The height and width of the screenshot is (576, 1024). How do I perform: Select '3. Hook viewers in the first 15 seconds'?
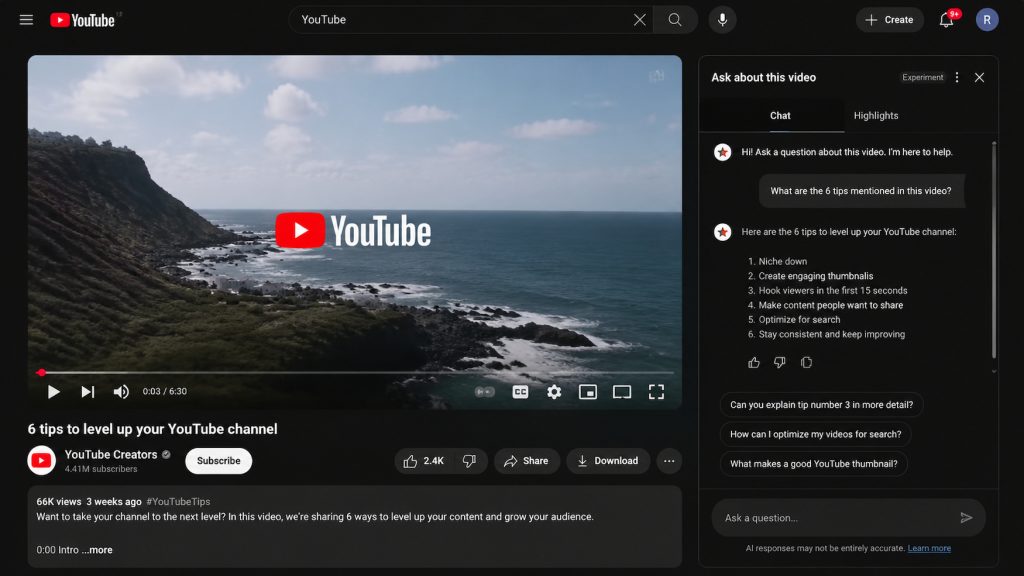pyautogui.click(x=827, y=291)
